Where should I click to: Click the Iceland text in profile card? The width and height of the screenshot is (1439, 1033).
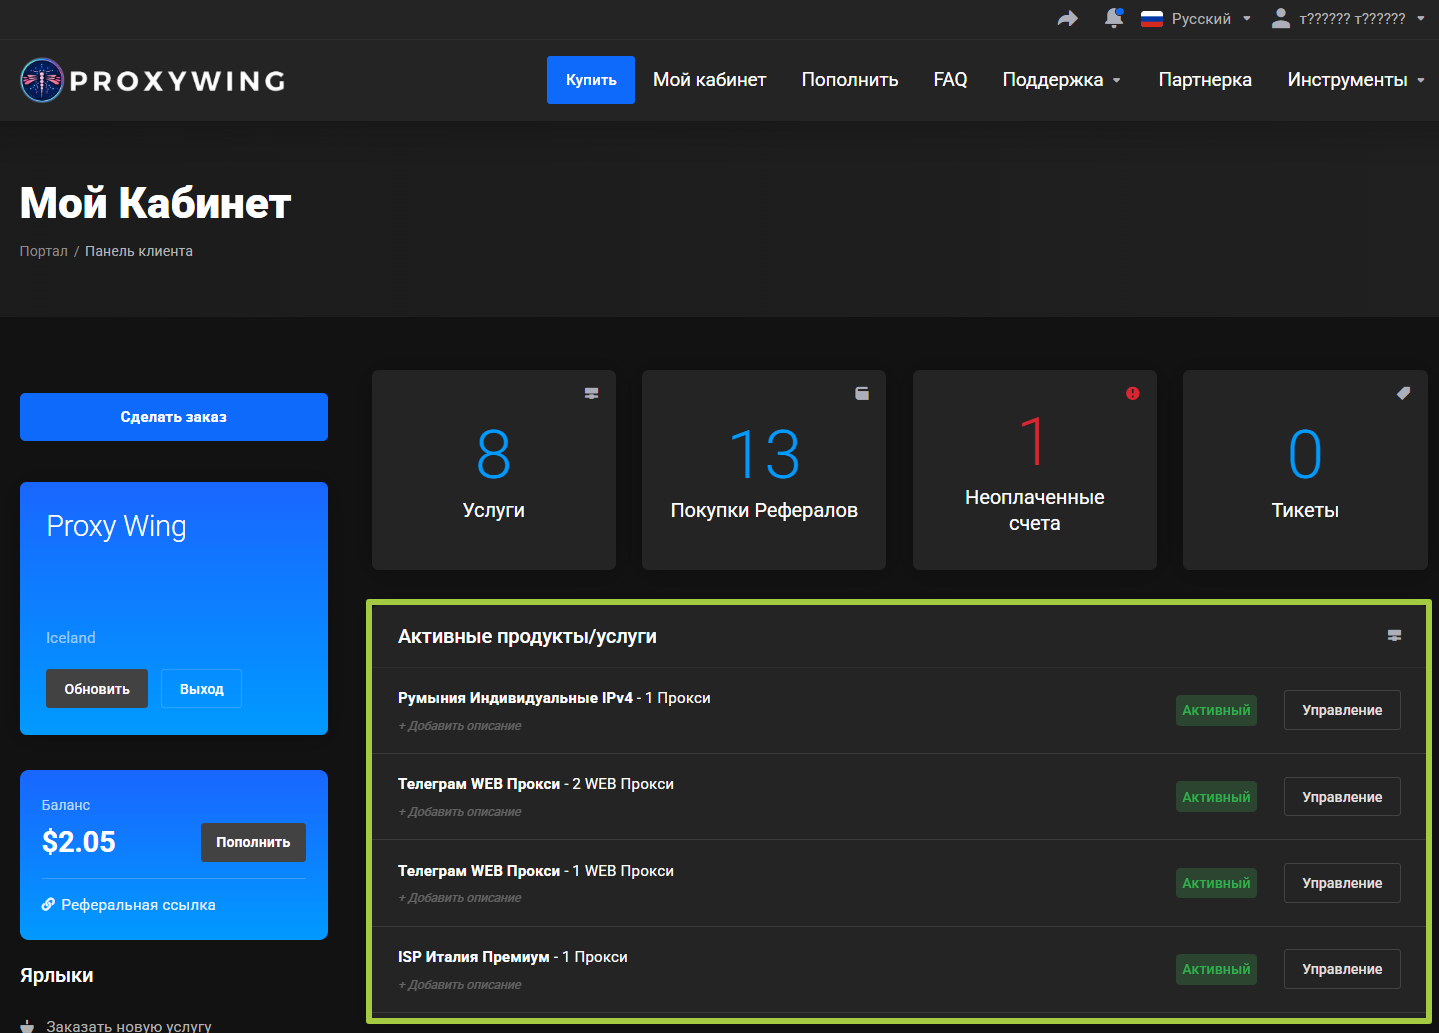71,638
